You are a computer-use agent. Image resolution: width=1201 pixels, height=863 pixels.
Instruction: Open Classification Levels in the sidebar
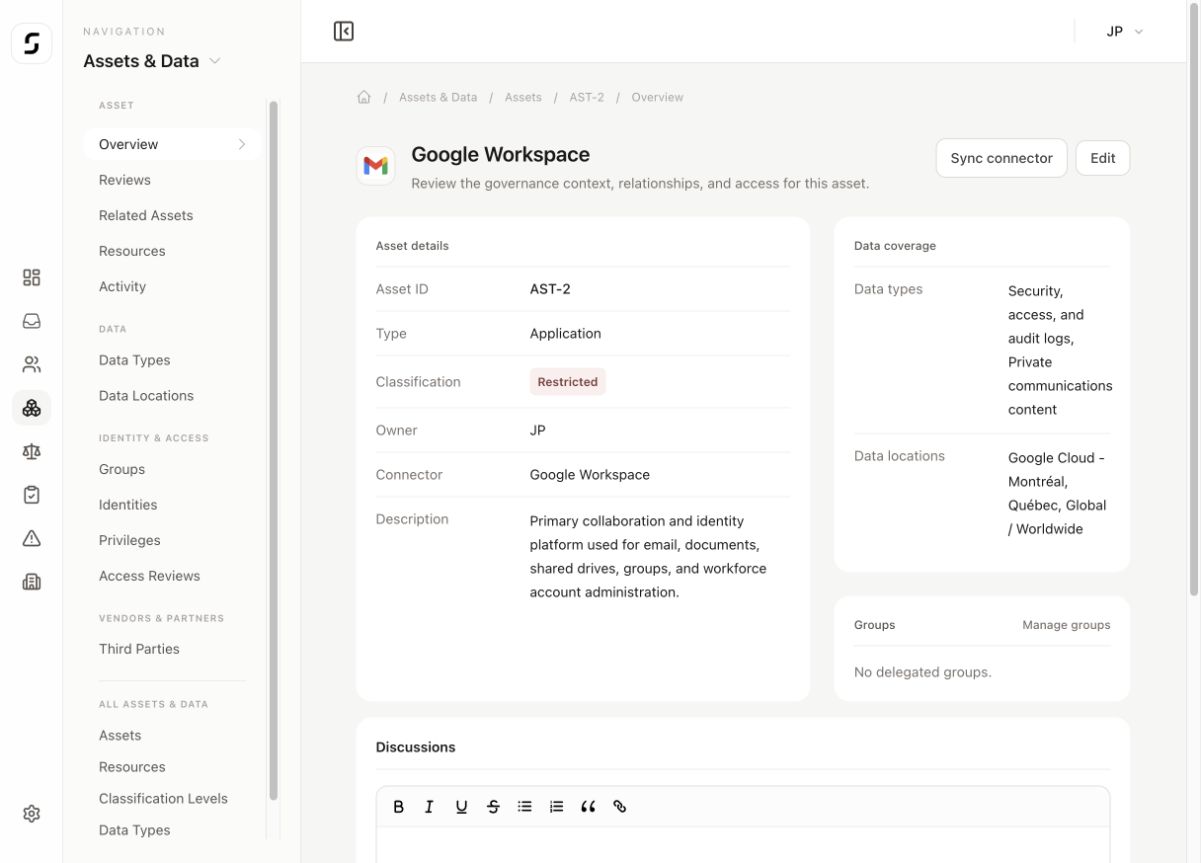click(x=163, y=798)
